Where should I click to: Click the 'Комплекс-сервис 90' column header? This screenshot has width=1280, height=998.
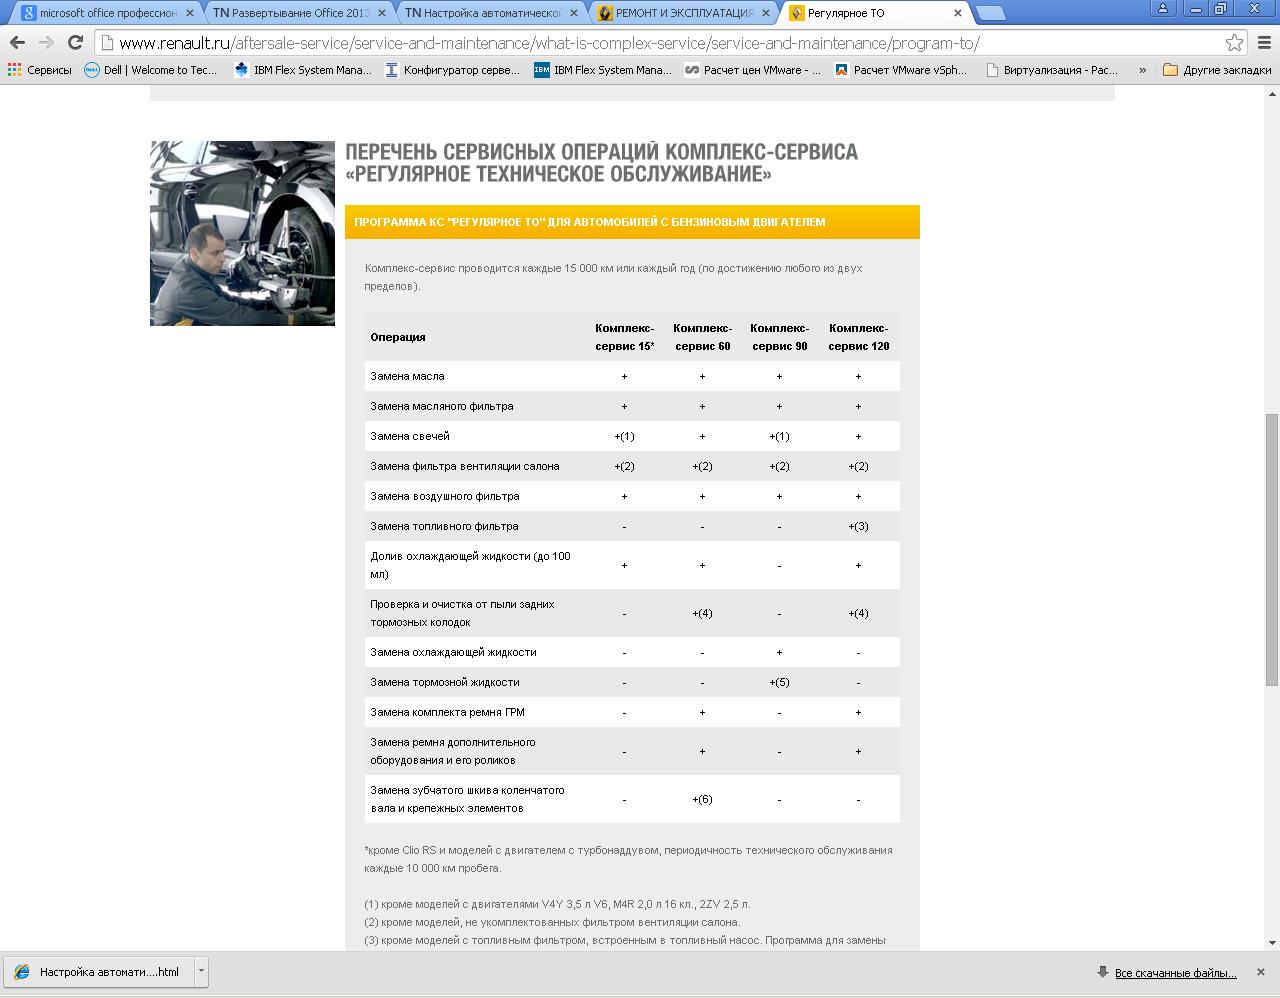coord(779,337)
